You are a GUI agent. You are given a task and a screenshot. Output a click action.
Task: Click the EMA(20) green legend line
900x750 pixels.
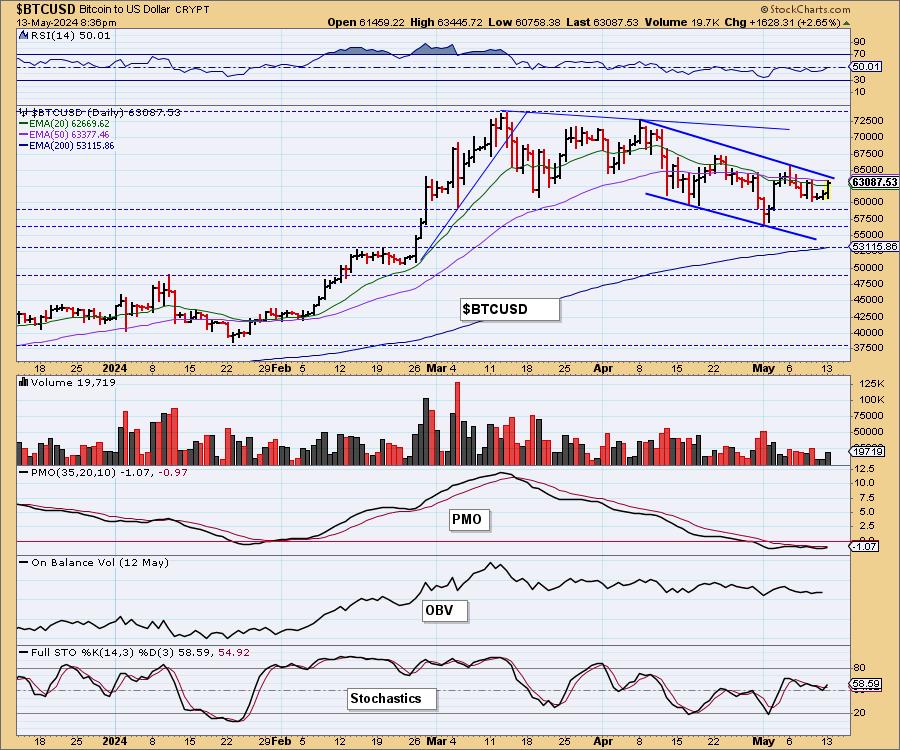25,123
